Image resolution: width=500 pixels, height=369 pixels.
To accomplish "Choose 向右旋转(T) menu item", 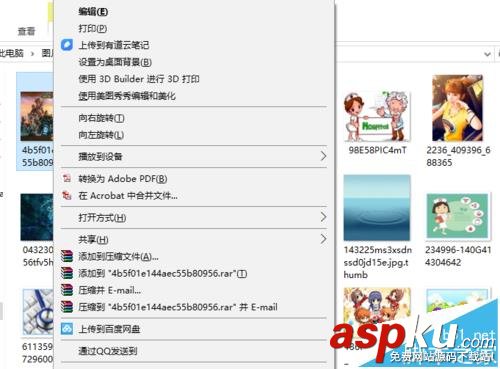I will [x=101, y=118].
